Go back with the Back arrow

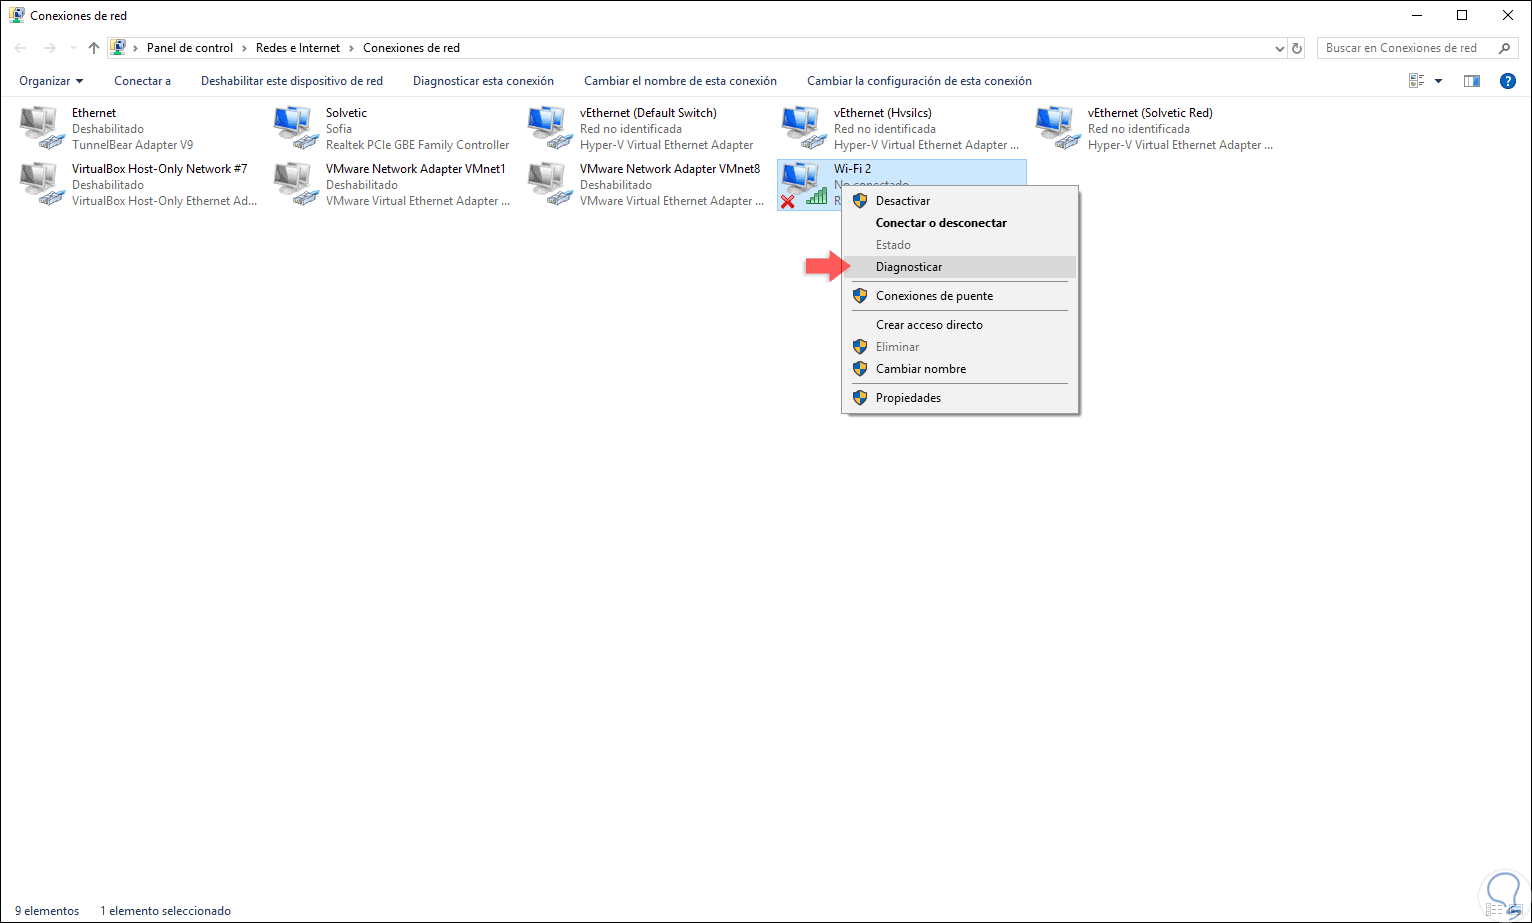pos(21,48)
